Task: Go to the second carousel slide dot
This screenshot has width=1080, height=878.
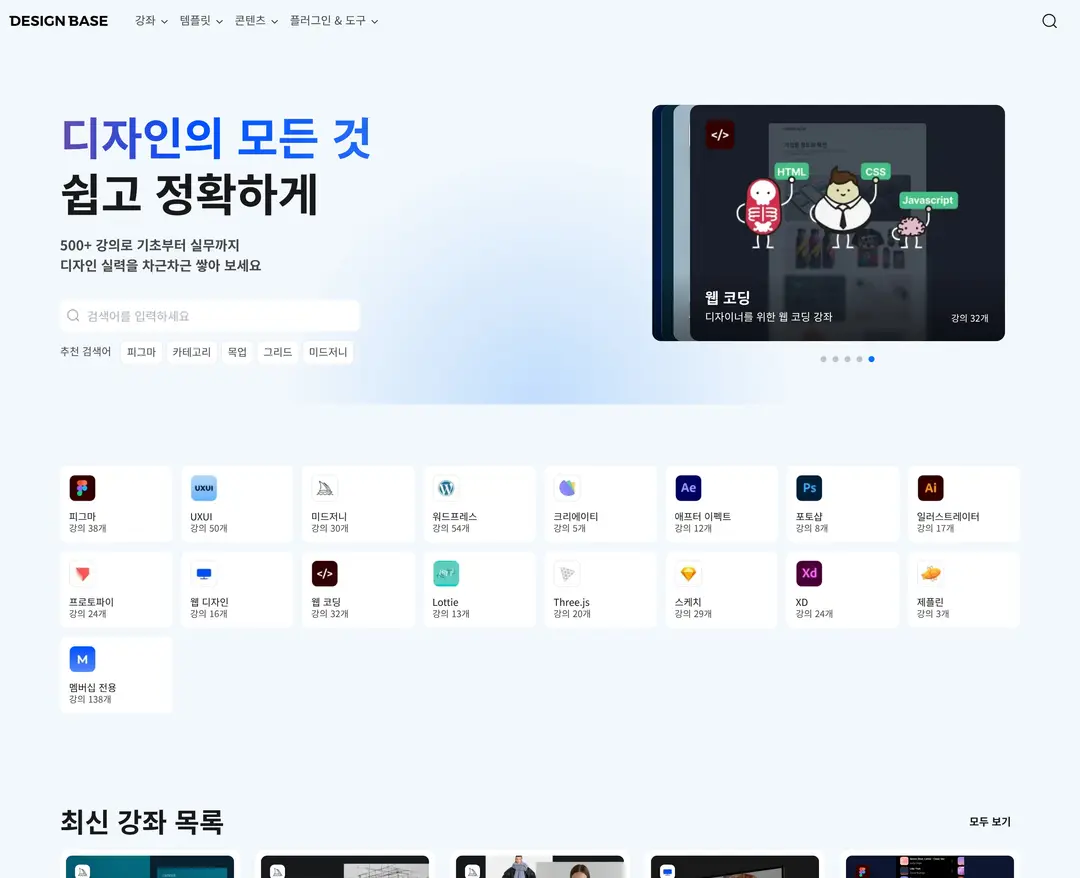Action: click(835, 359)
